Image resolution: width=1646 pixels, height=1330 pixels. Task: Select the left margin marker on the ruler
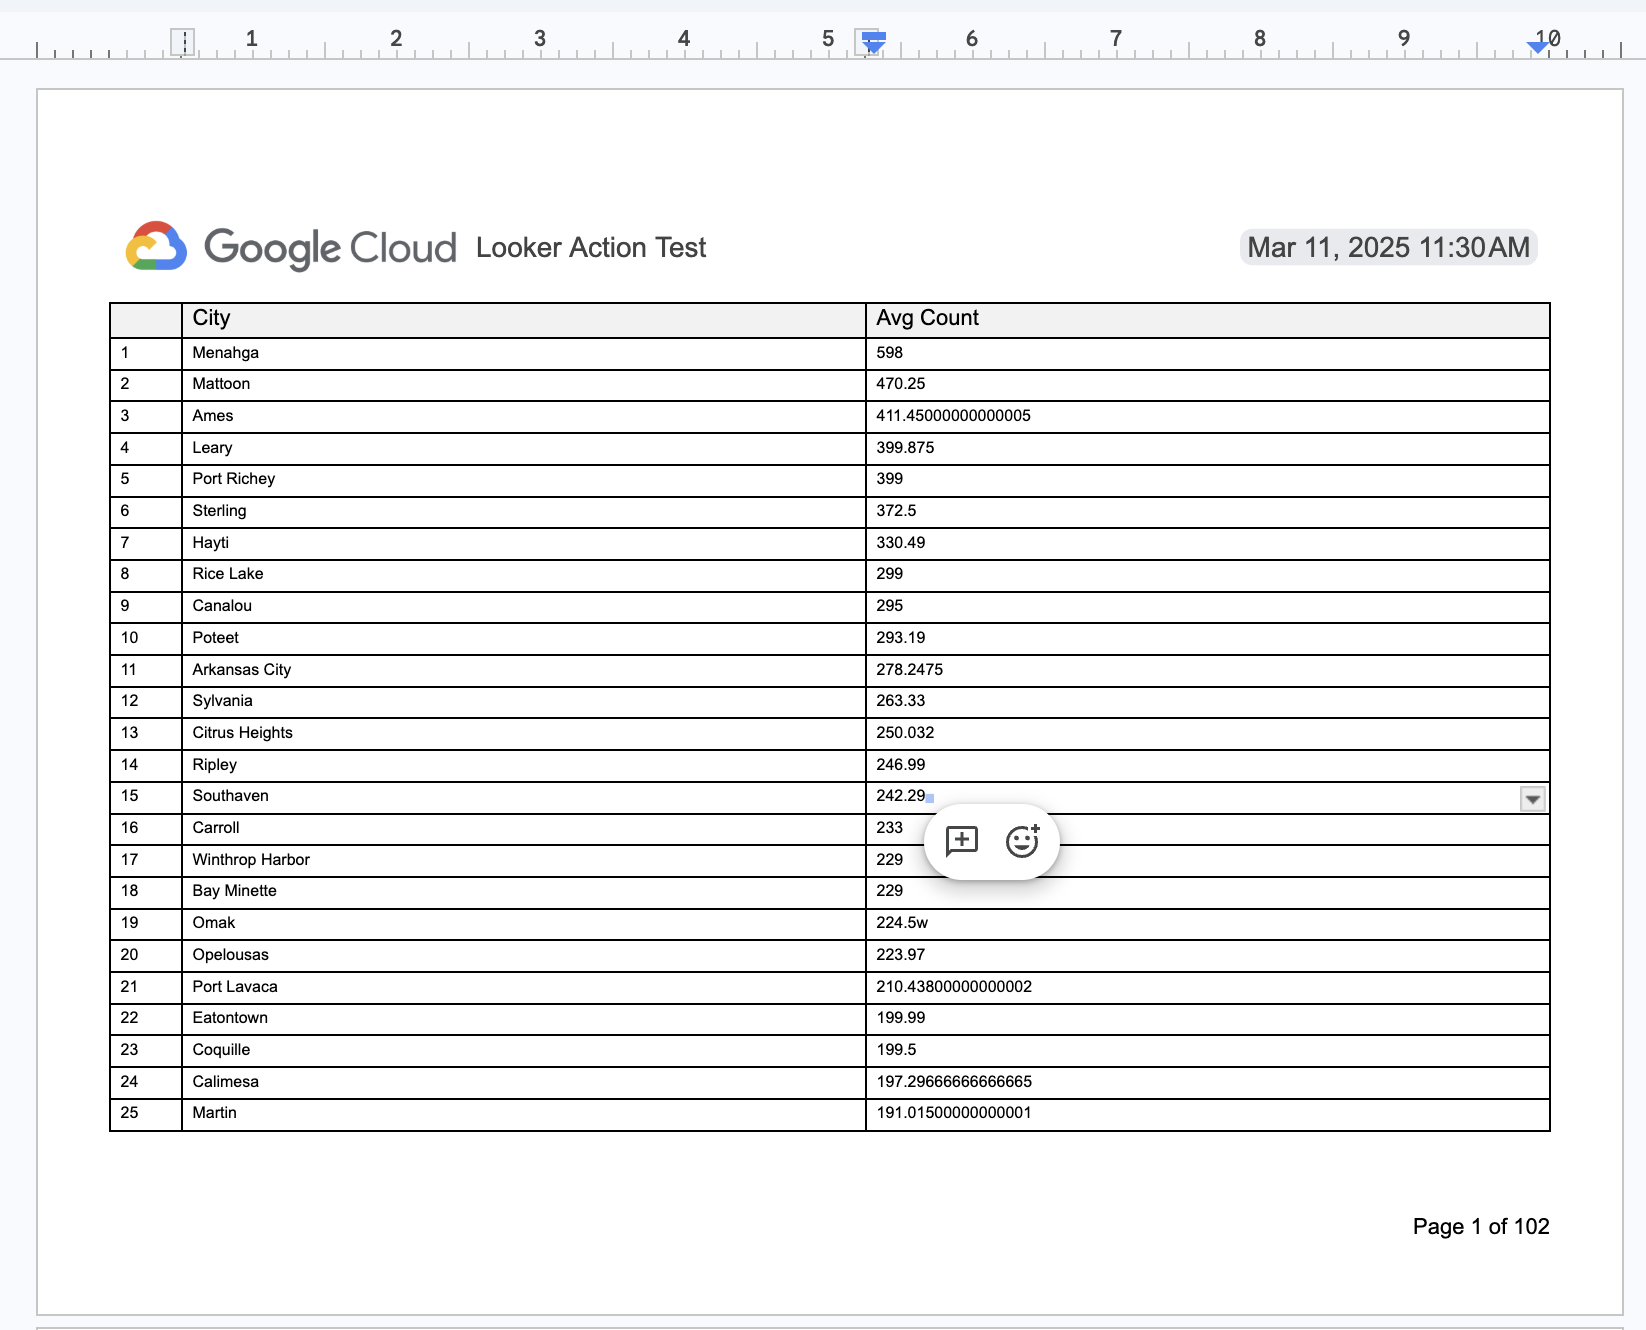click(x=183, y=42)
